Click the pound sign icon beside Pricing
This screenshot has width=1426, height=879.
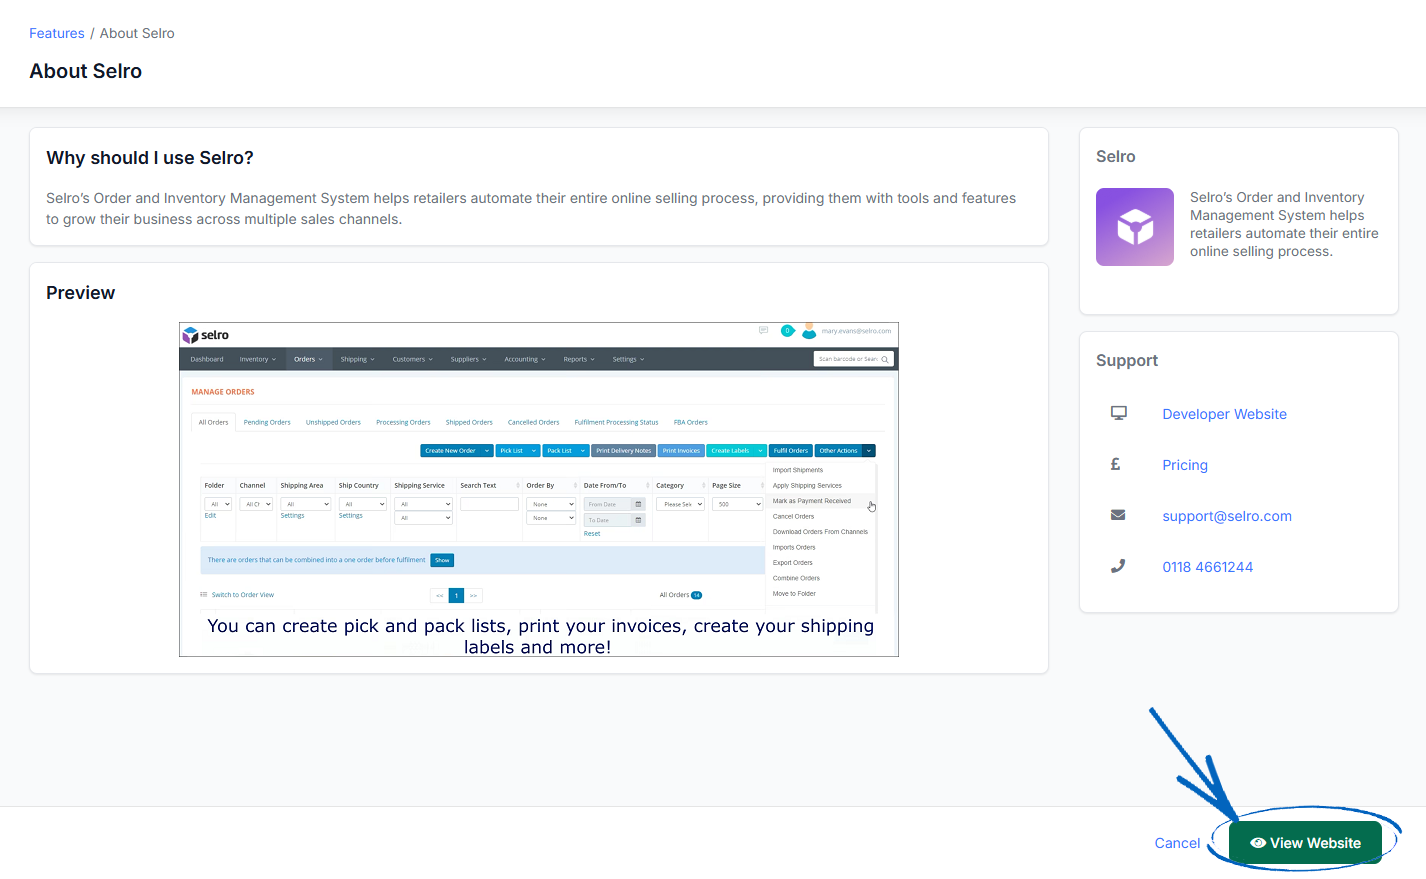[1116, 464]
